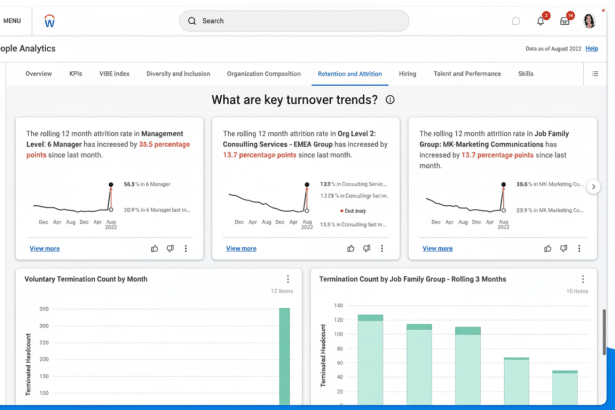
Task: Switch to the Overview tab
Action: [38, 74]
